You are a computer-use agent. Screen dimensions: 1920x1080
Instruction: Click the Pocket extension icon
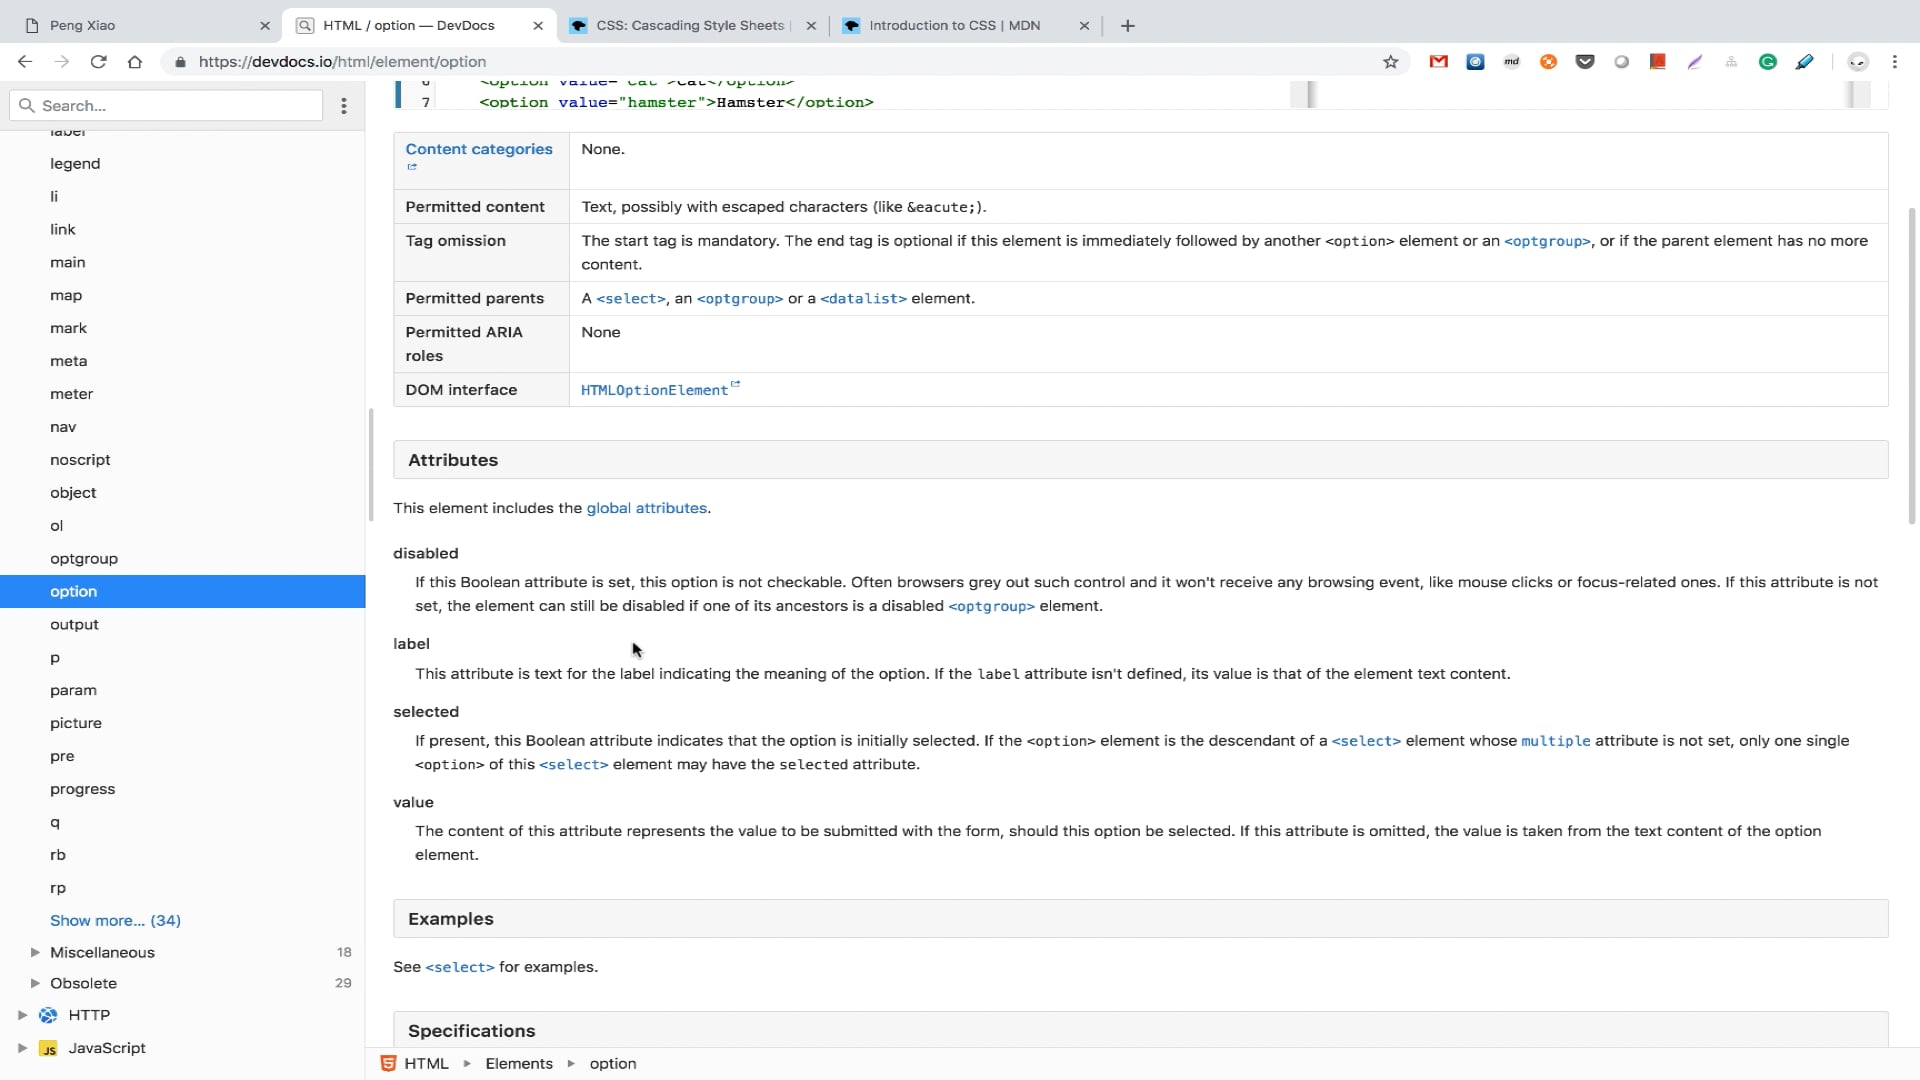tap(1585, 62)
